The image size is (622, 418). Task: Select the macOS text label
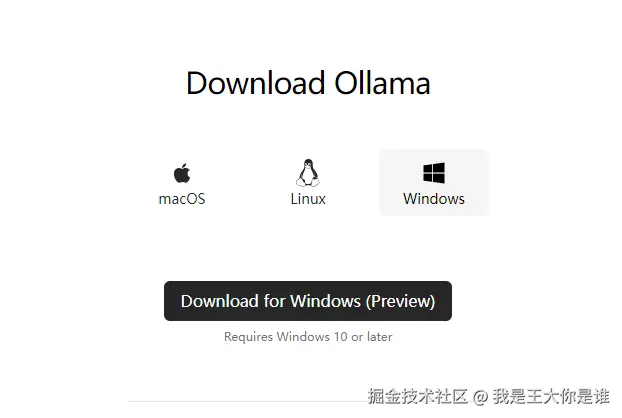point(182,199)
